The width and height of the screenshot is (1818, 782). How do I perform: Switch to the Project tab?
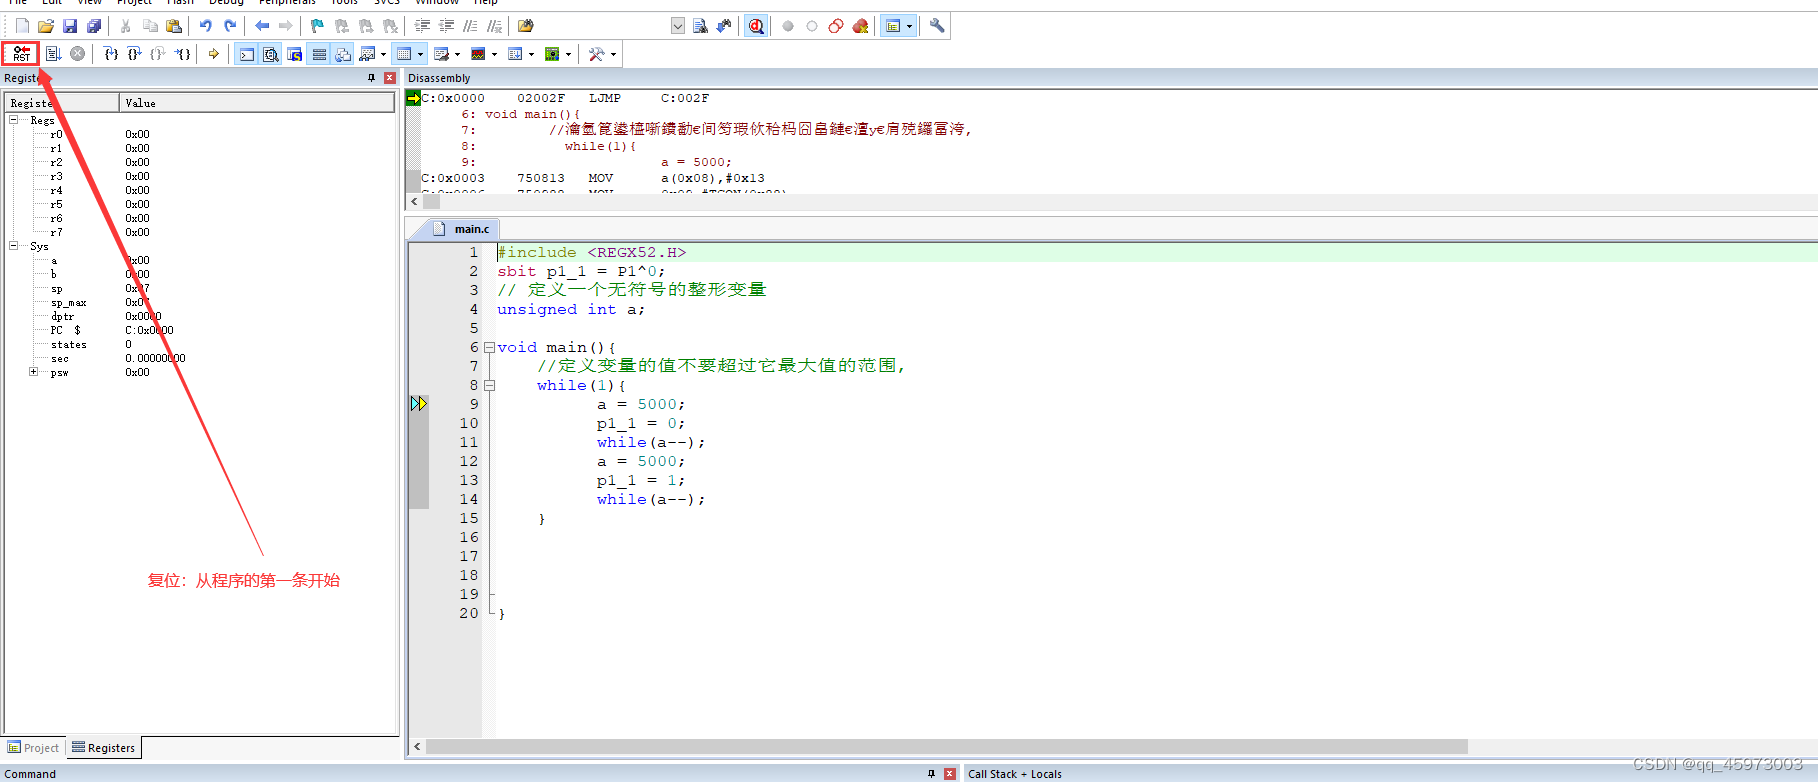pyautogui.click(x=34, y=748)
